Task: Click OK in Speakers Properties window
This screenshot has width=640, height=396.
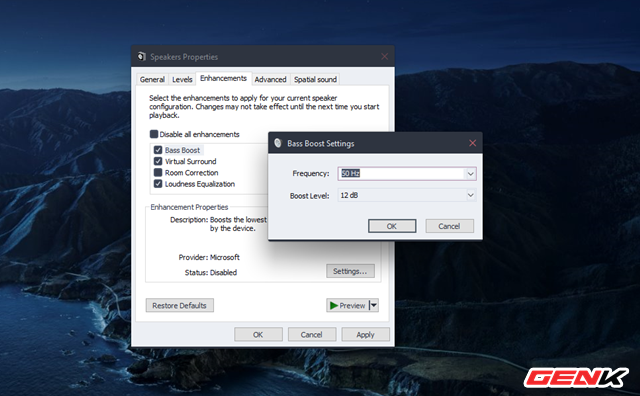Action: tap(258, 334)
